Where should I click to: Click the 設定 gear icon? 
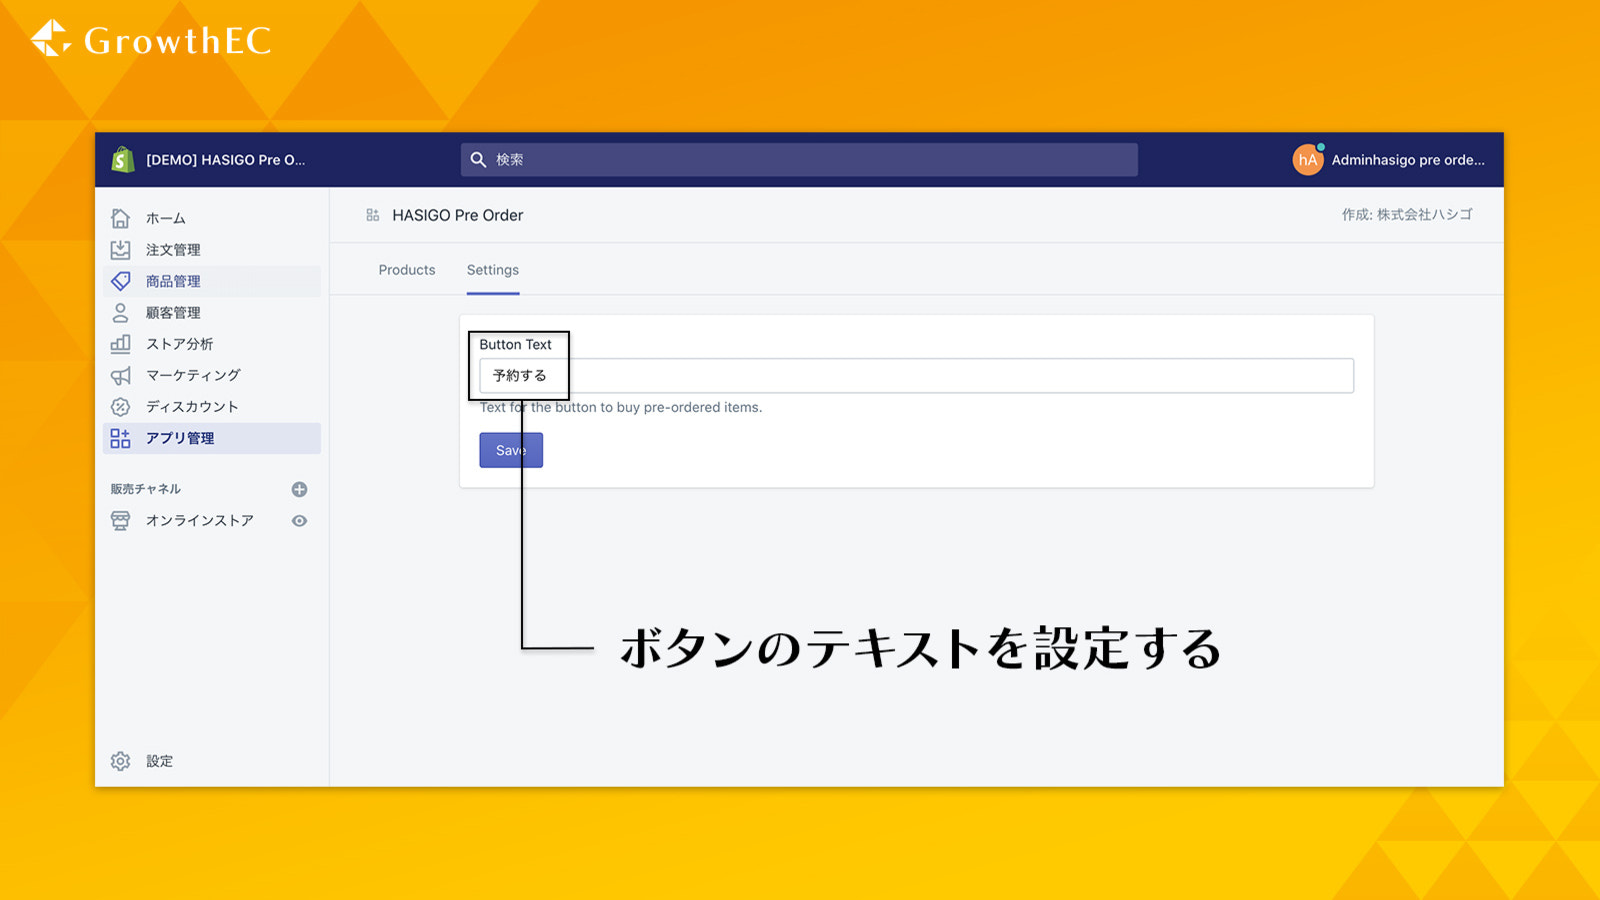(121, 761)
